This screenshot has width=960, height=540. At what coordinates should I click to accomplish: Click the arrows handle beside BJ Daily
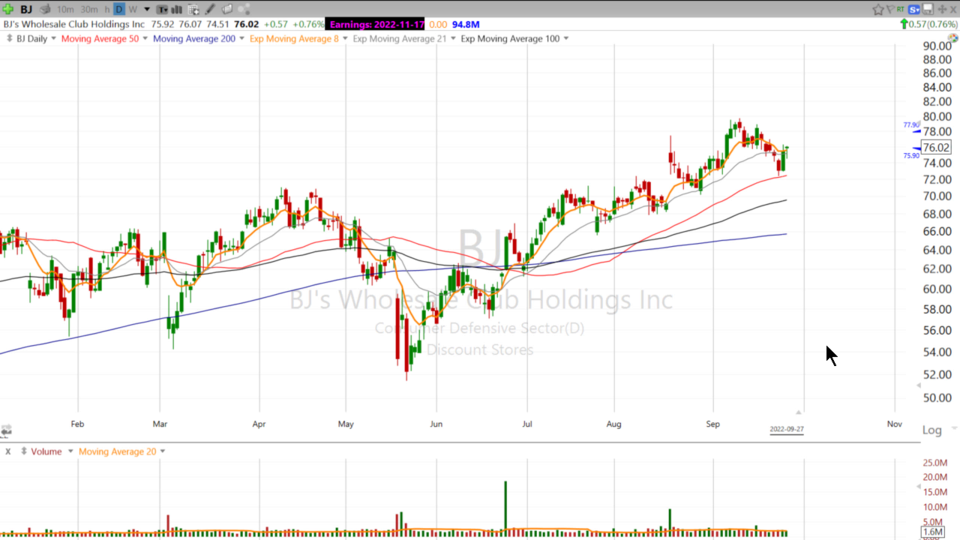point(9,39)
